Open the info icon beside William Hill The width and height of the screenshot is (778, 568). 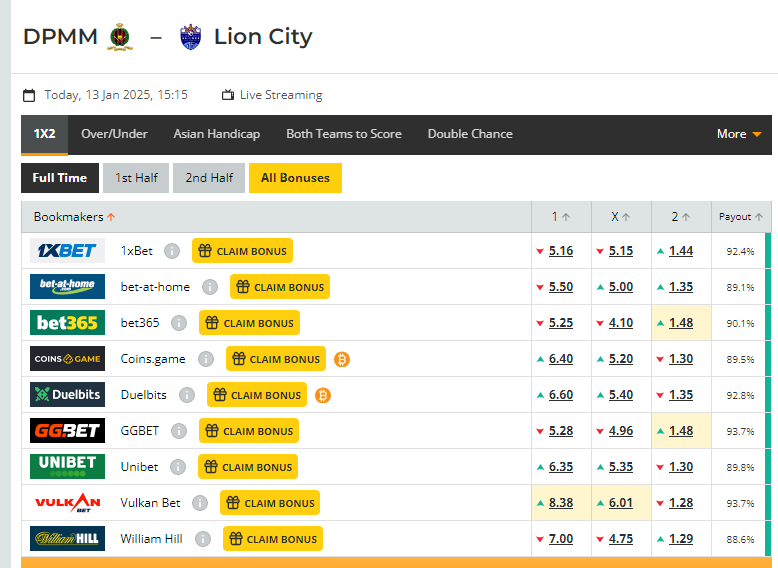pos(202,539)
